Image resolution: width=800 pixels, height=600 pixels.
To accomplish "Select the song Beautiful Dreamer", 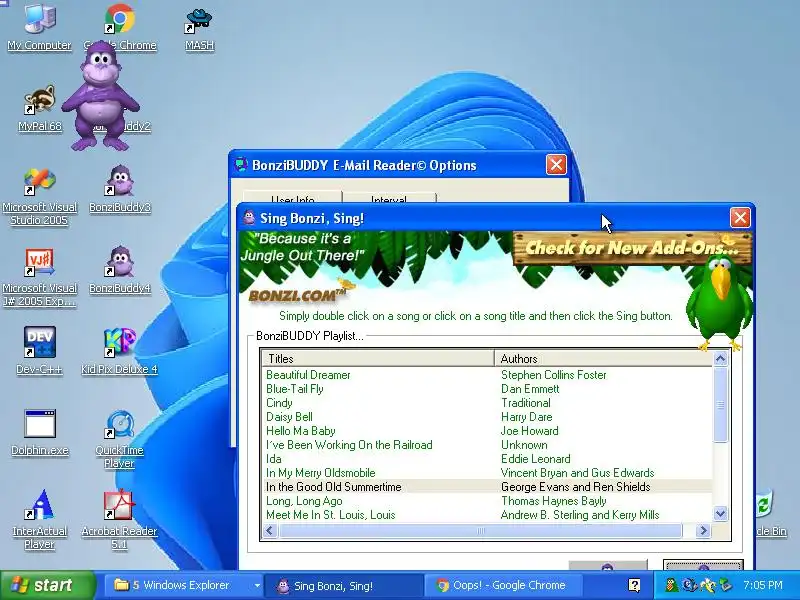I will click(308, 375).
